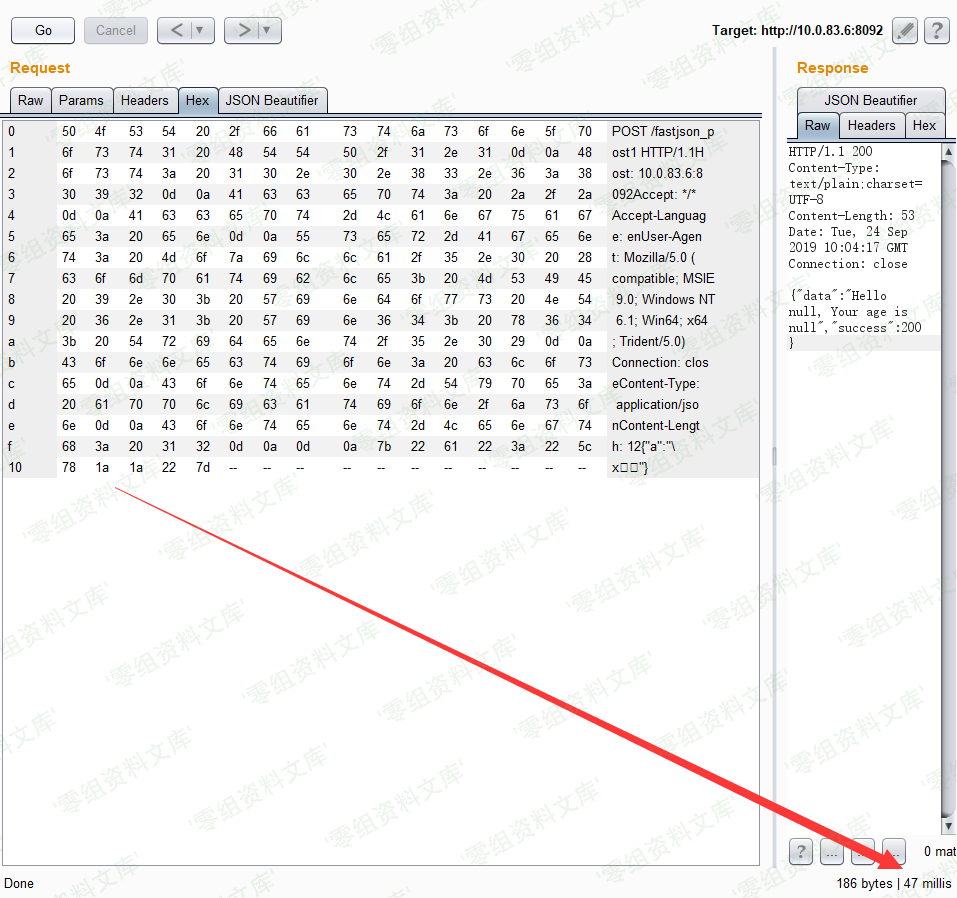
Task: Show the response Hex tab
Action: coord(924,125)
